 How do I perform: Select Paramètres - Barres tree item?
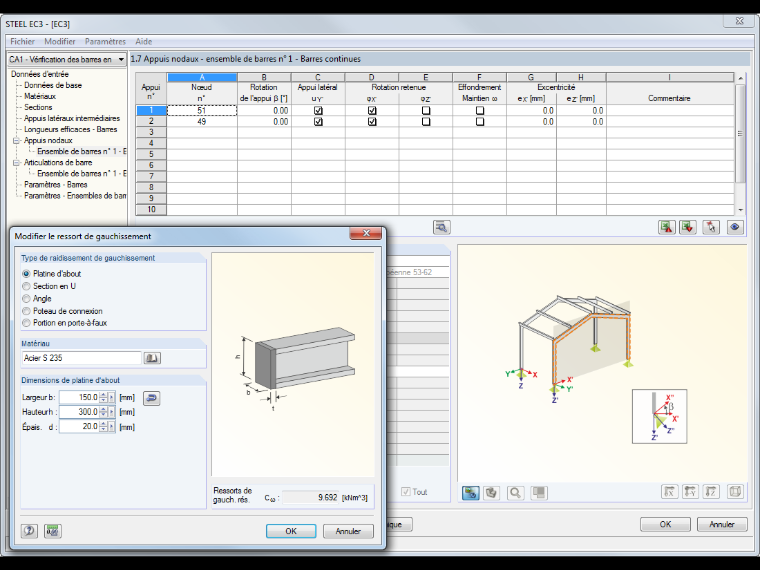(56, 185)
